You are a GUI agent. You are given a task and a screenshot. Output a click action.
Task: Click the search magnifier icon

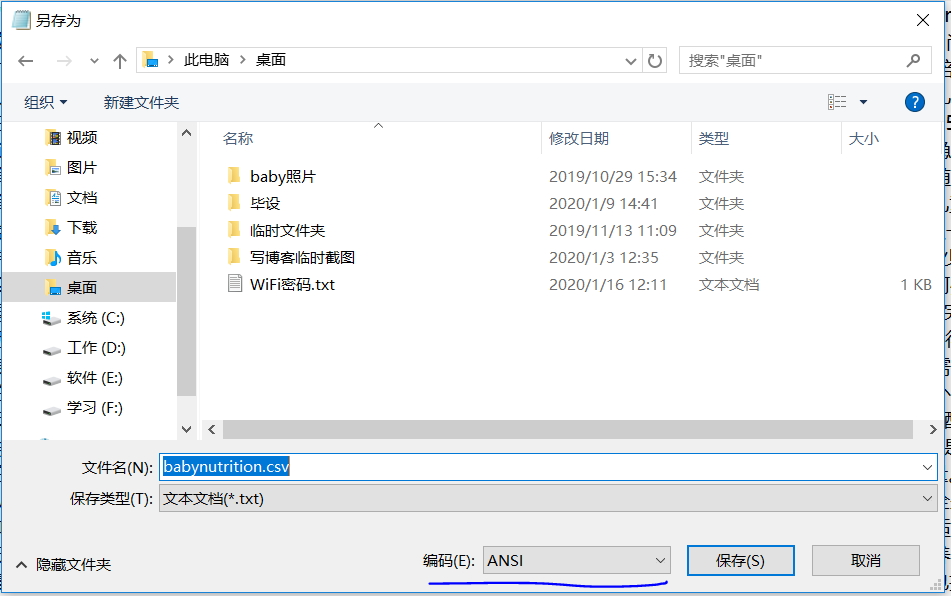tap(913, 61)
